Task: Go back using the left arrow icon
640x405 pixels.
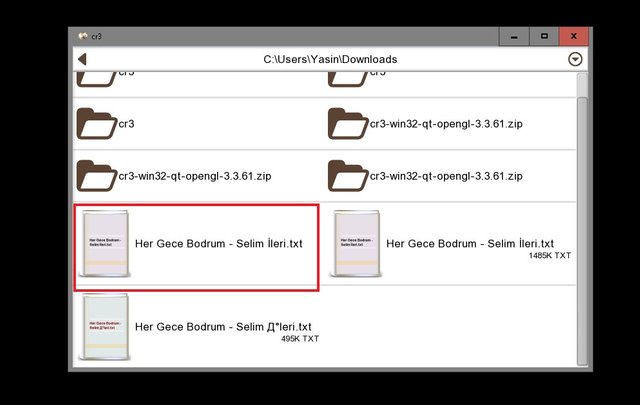Action: point(82,59)
